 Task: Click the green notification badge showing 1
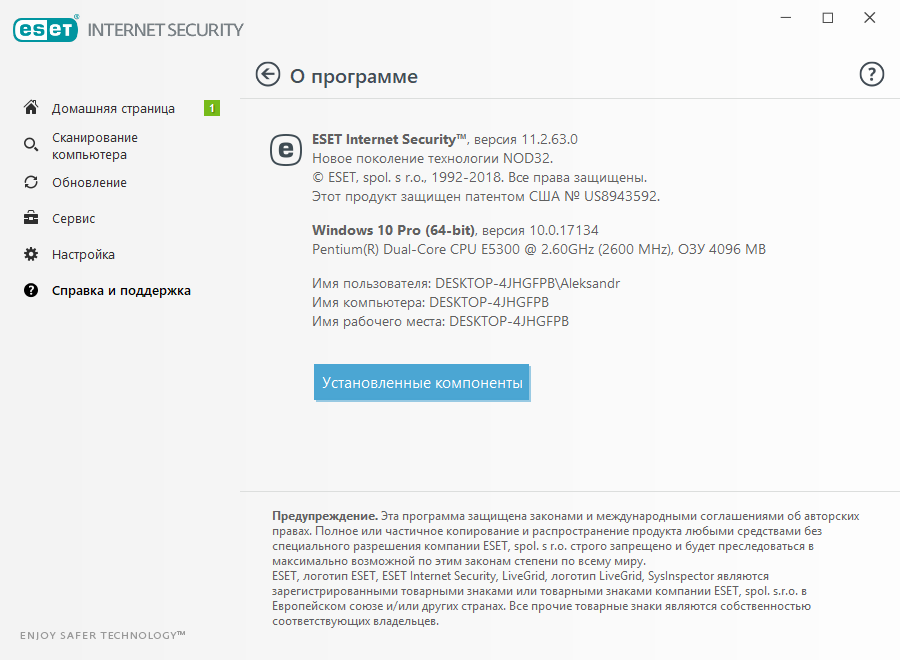(x=212, y=108)
